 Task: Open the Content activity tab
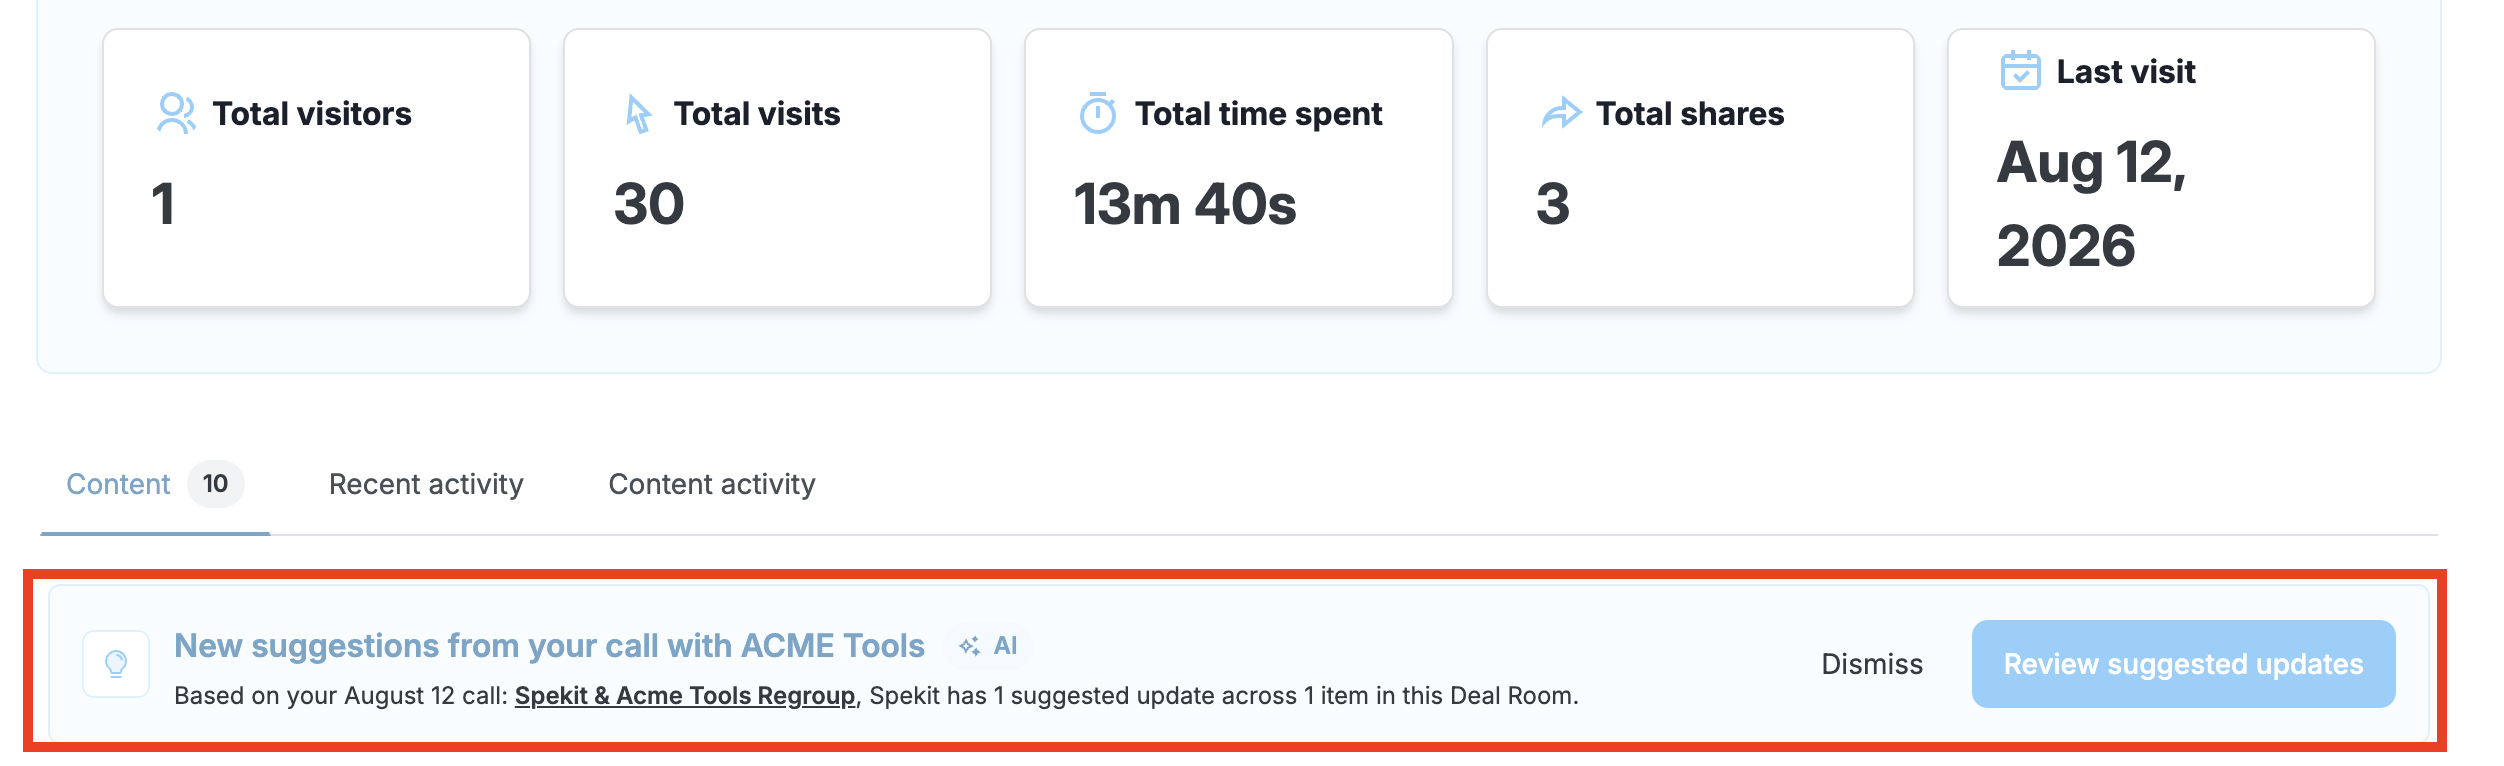[712, 484]
